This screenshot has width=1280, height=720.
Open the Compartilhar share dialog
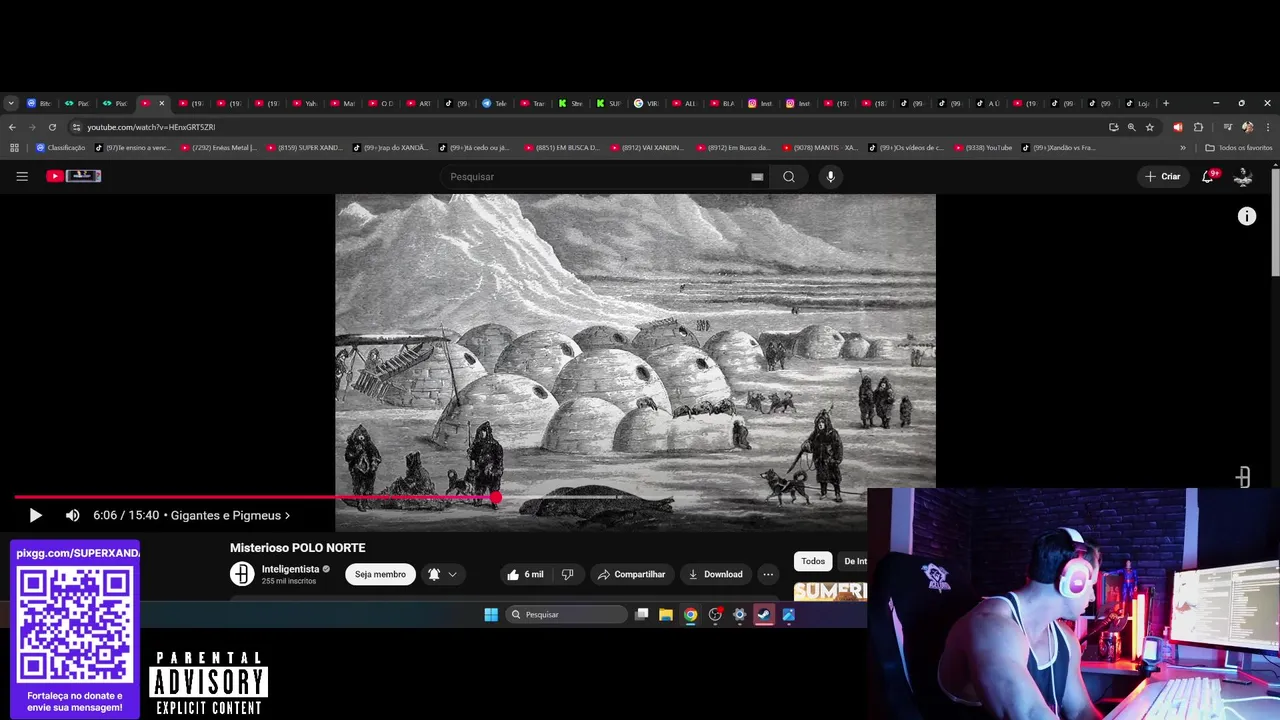point(630,574)
